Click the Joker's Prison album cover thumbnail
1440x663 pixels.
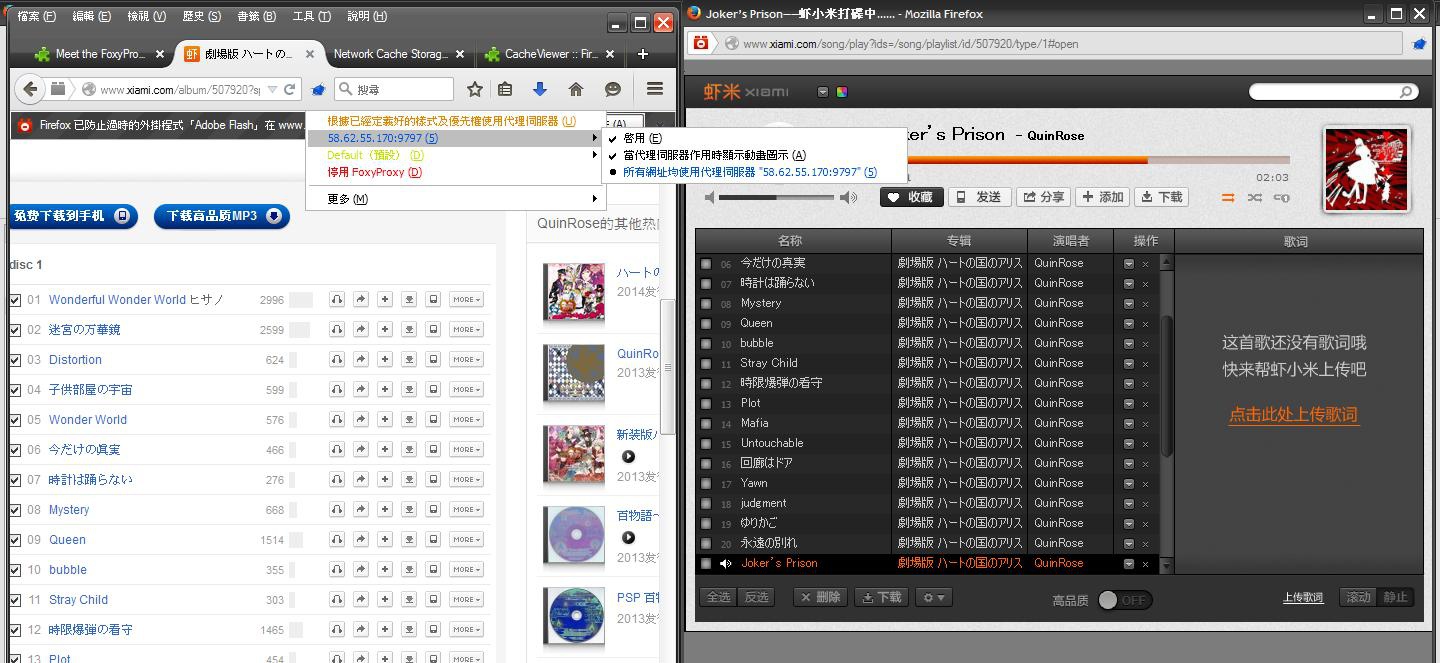tap(1365, 169)
